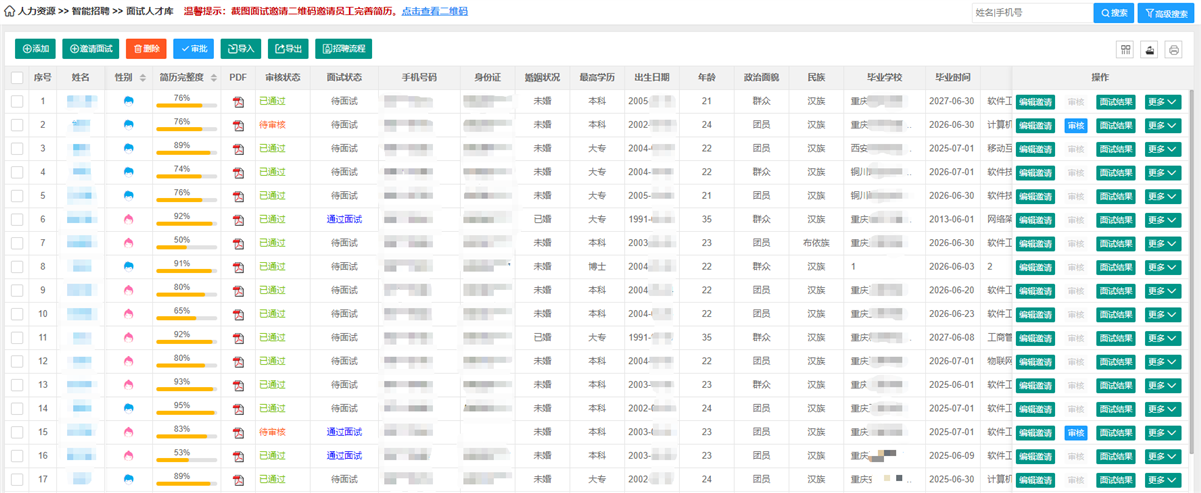Click the home icon beside 人力资源

[11, 12]
